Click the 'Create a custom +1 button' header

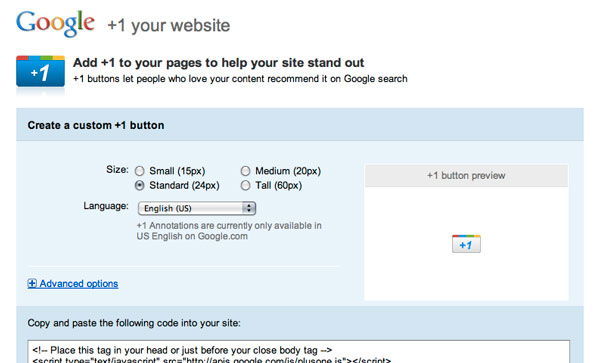96,125
